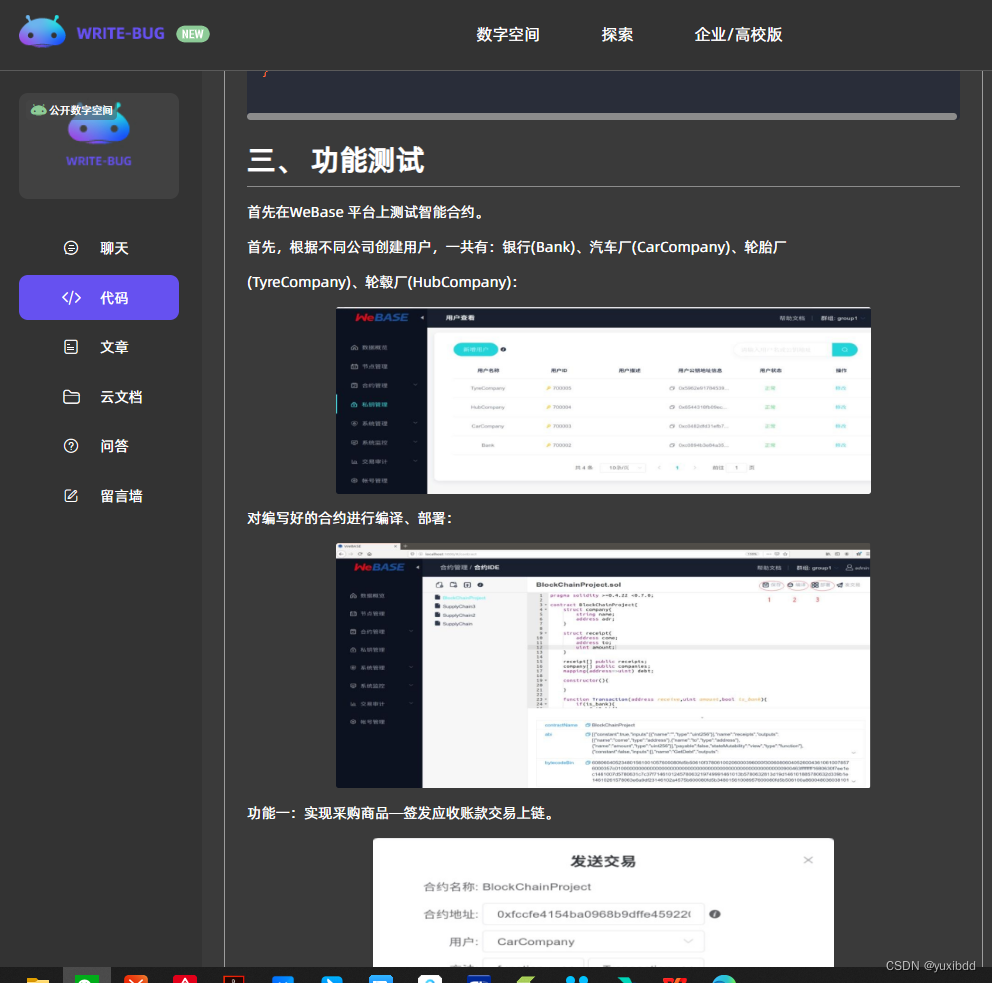Click the CSDN @yuxibdd watermark link
The height and width of the screenshot is (983, 992).
[930, 966]
